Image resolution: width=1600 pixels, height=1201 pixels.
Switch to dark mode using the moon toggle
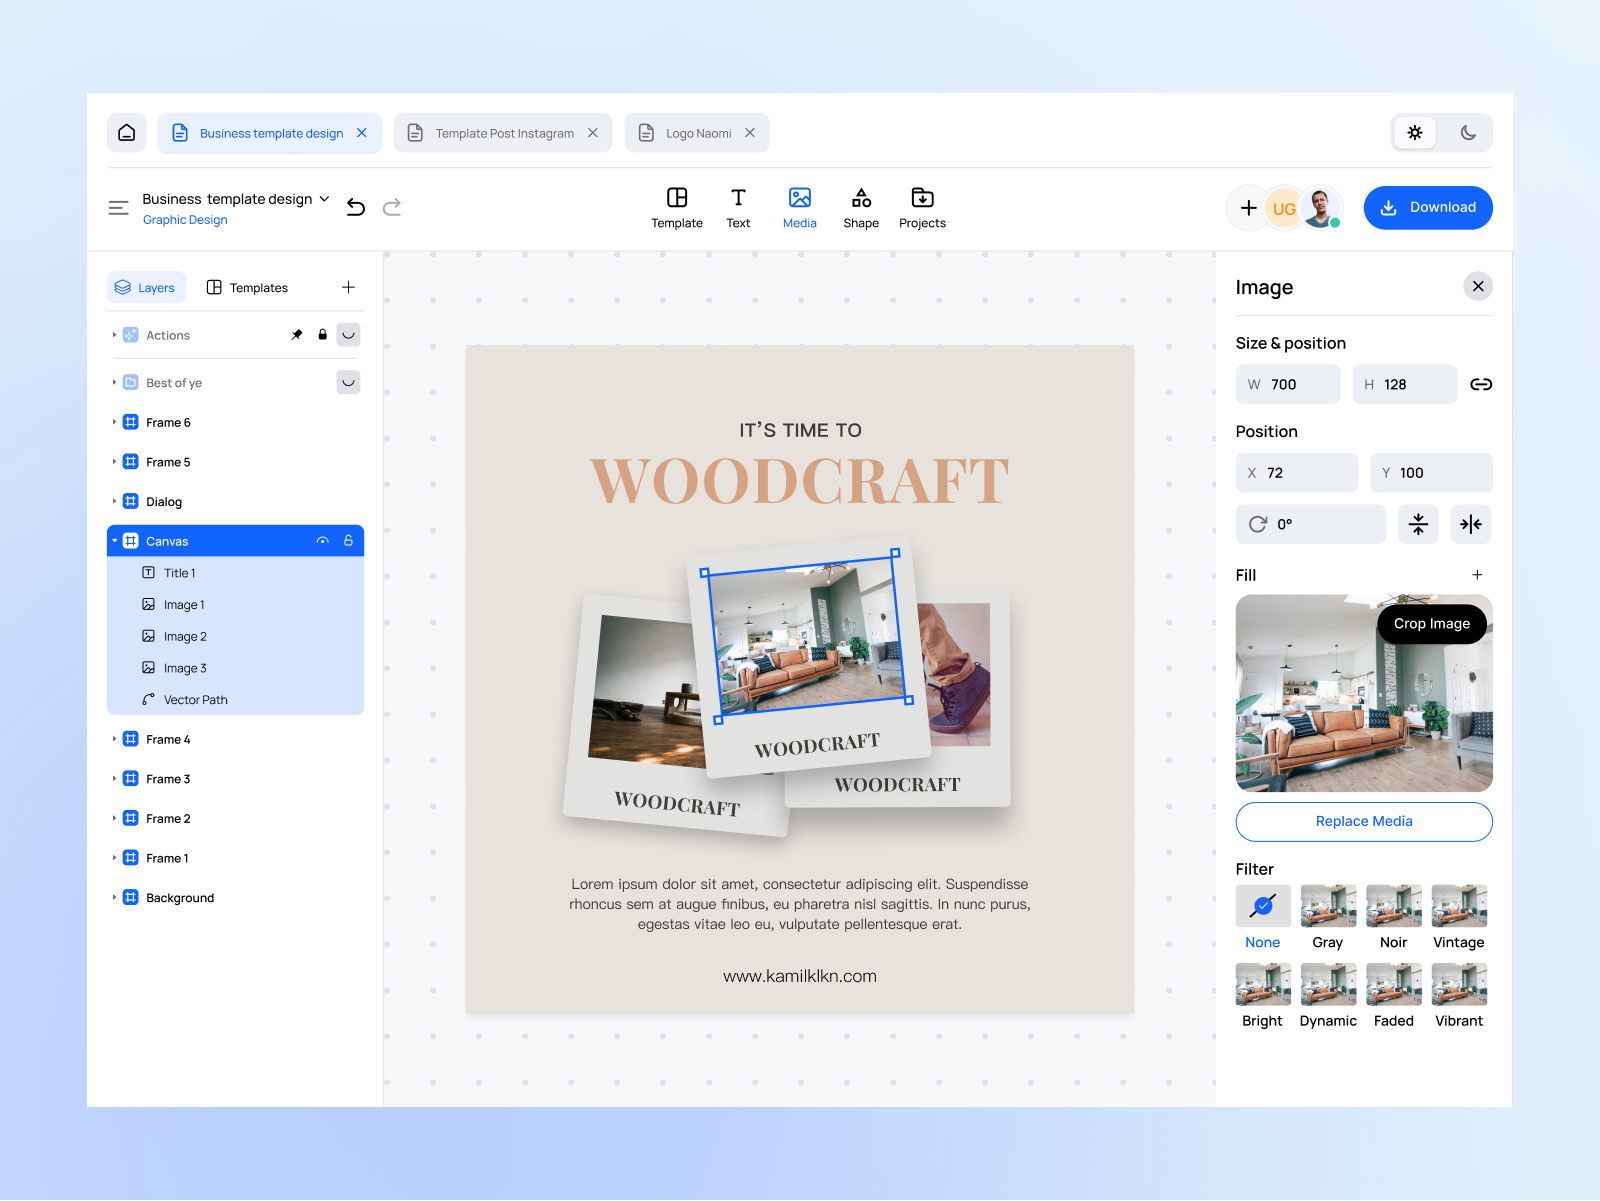(1467, 132)
